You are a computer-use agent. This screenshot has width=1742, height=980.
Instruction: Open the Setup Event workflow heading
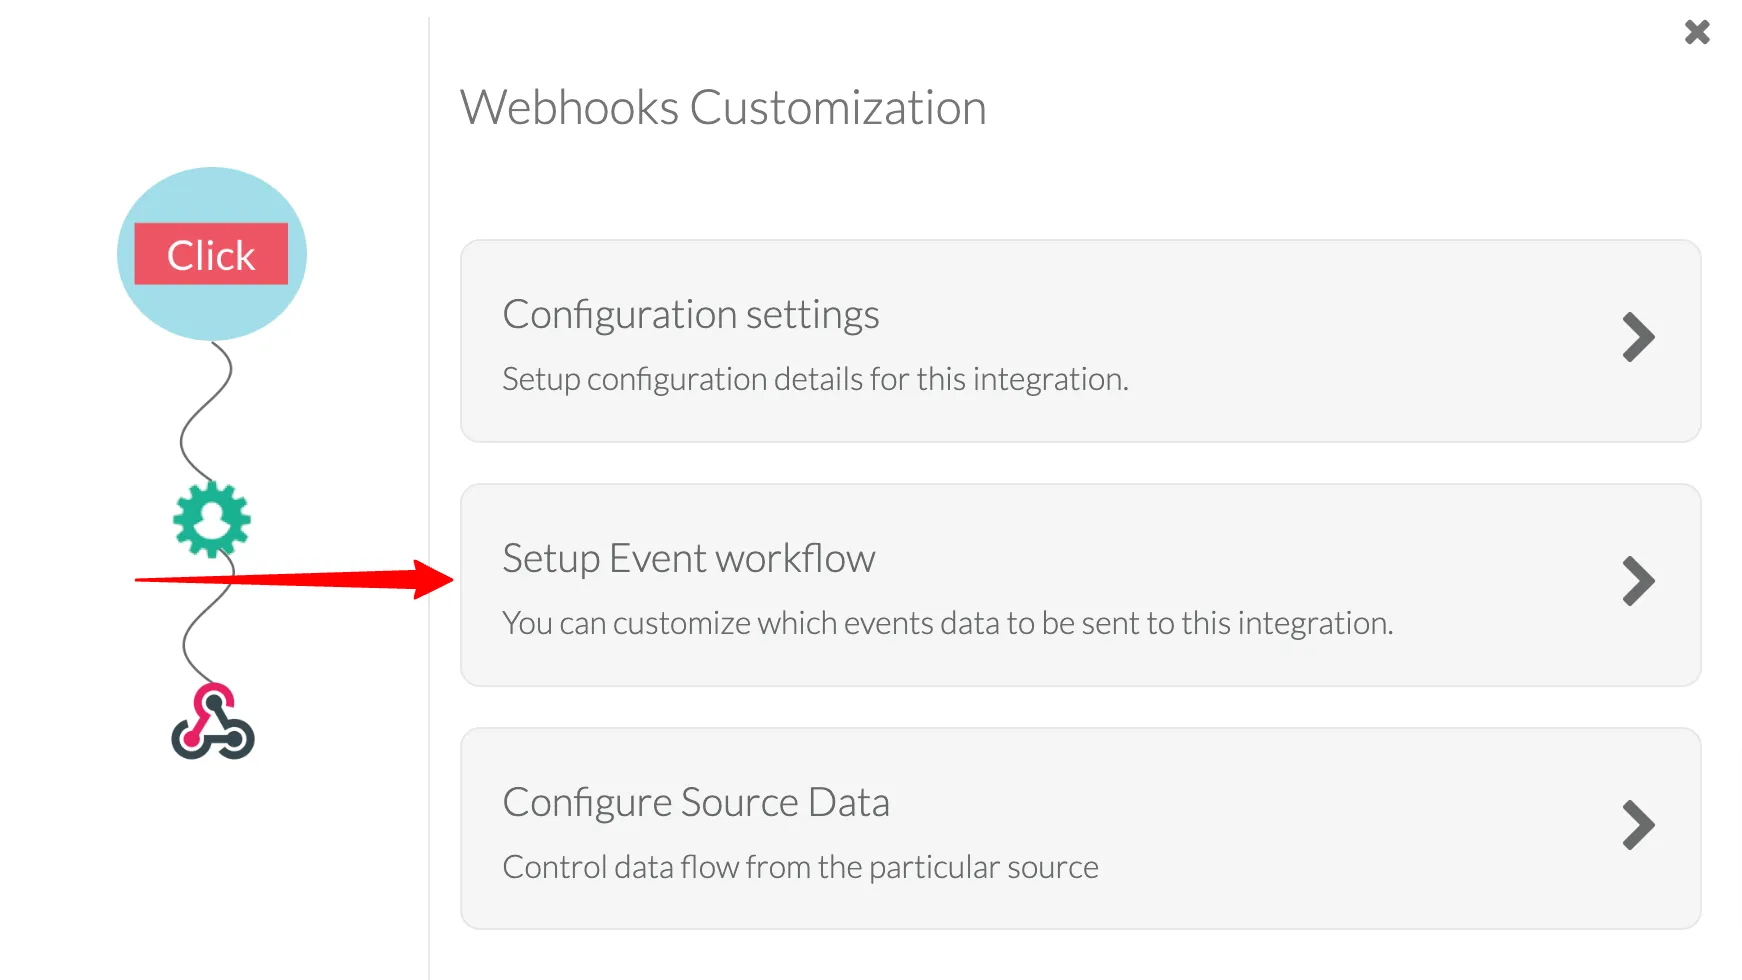[689, 558]
